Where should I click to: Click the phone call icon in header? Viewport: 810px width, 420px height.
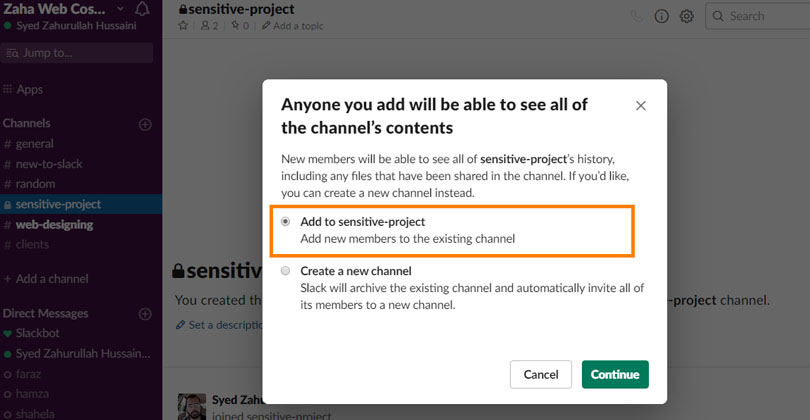click(638, 16)
